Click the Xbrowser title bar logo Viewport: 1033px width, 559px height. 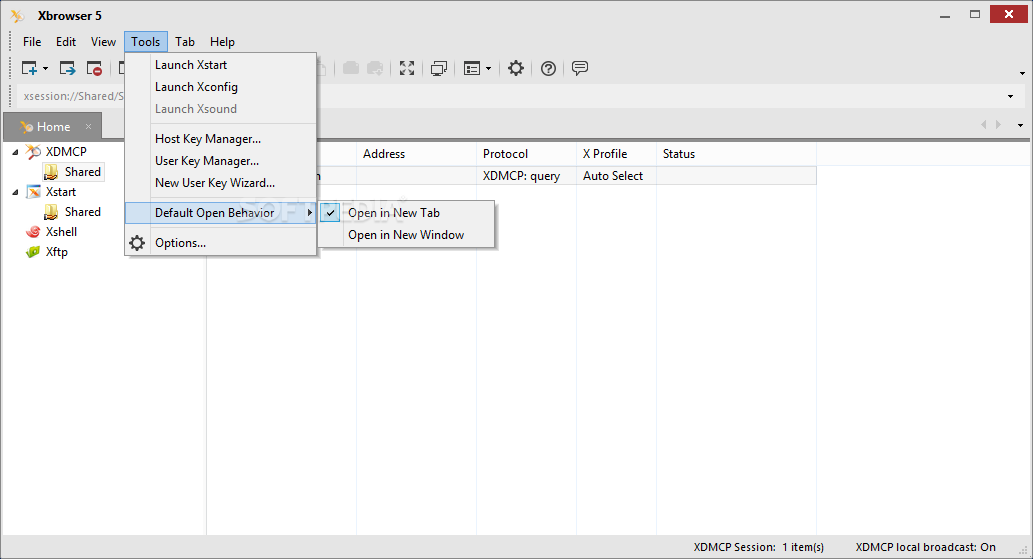click(x=18, y=15)
